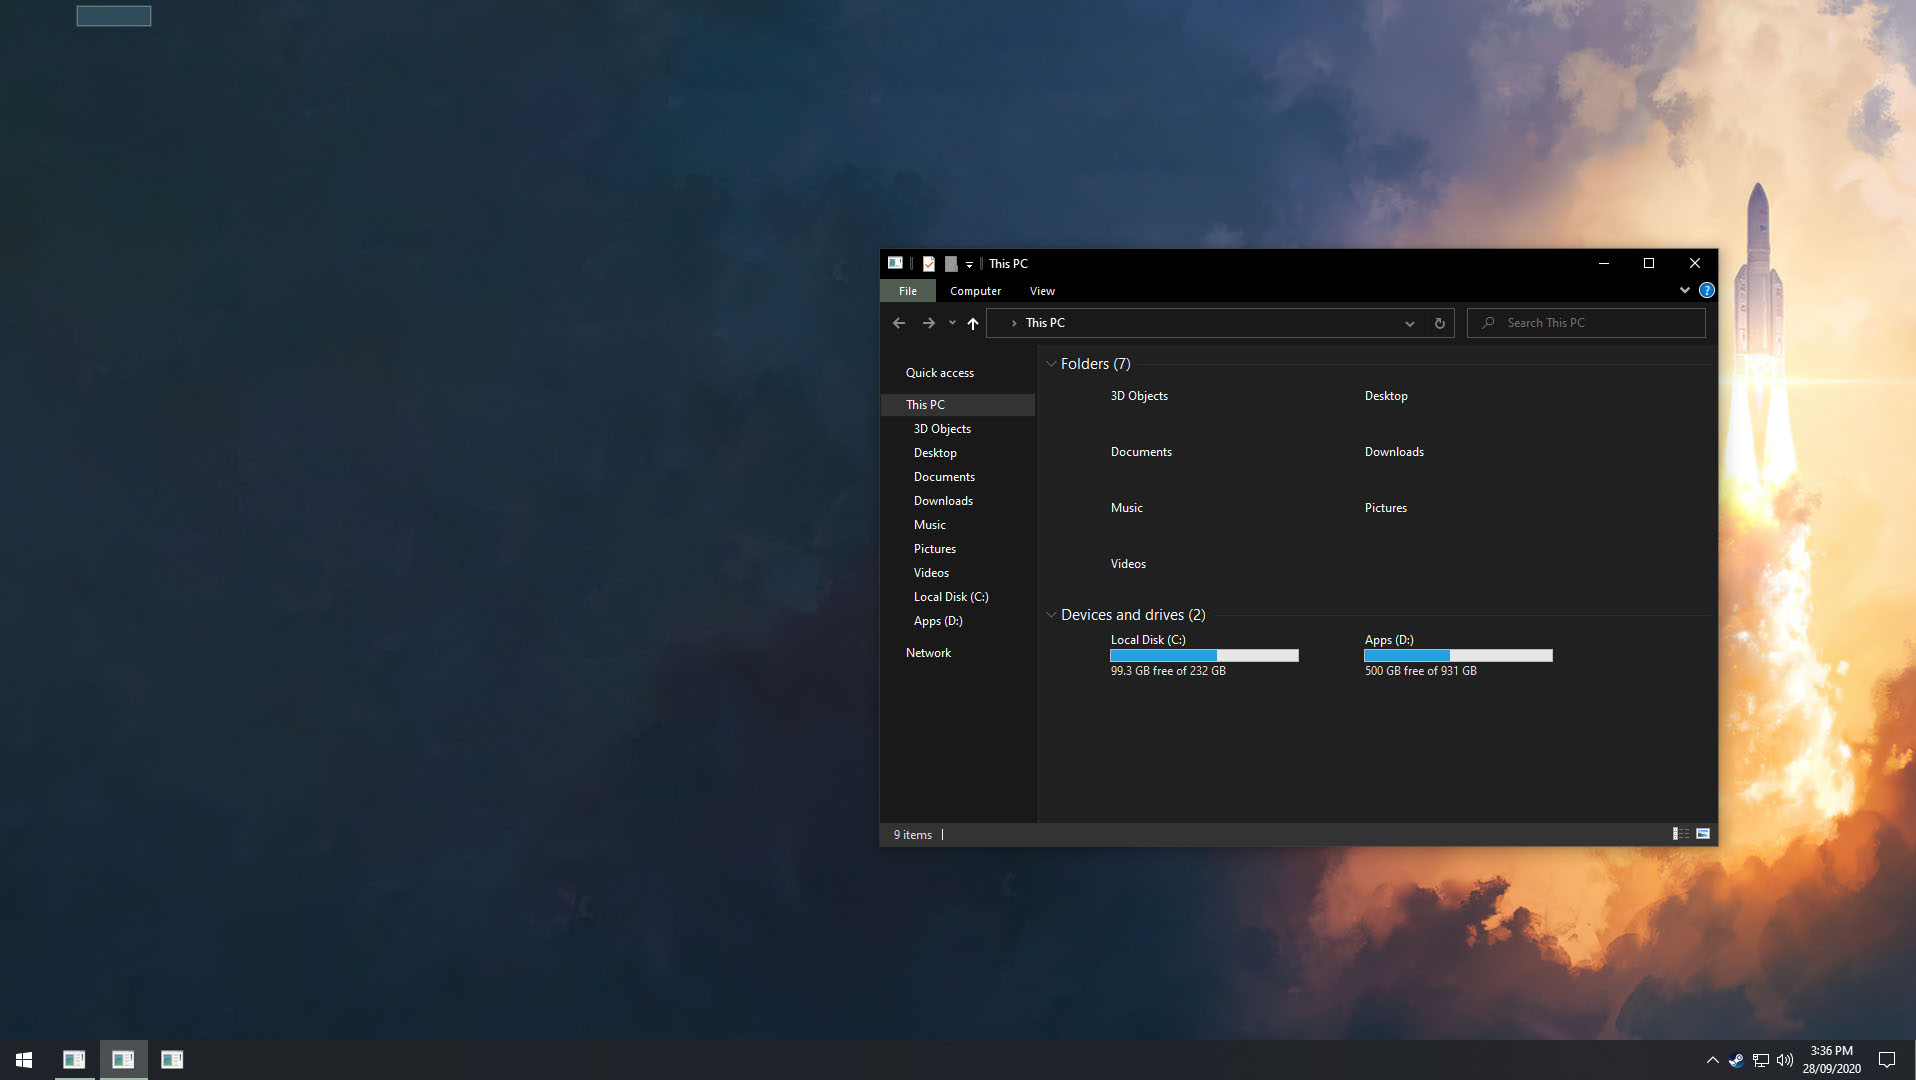Image resolution: width=1916 pixels, height=1080 pixels.
Task: Select Apps (D:) drive in main pane
Action: (x=1389, y=640)
